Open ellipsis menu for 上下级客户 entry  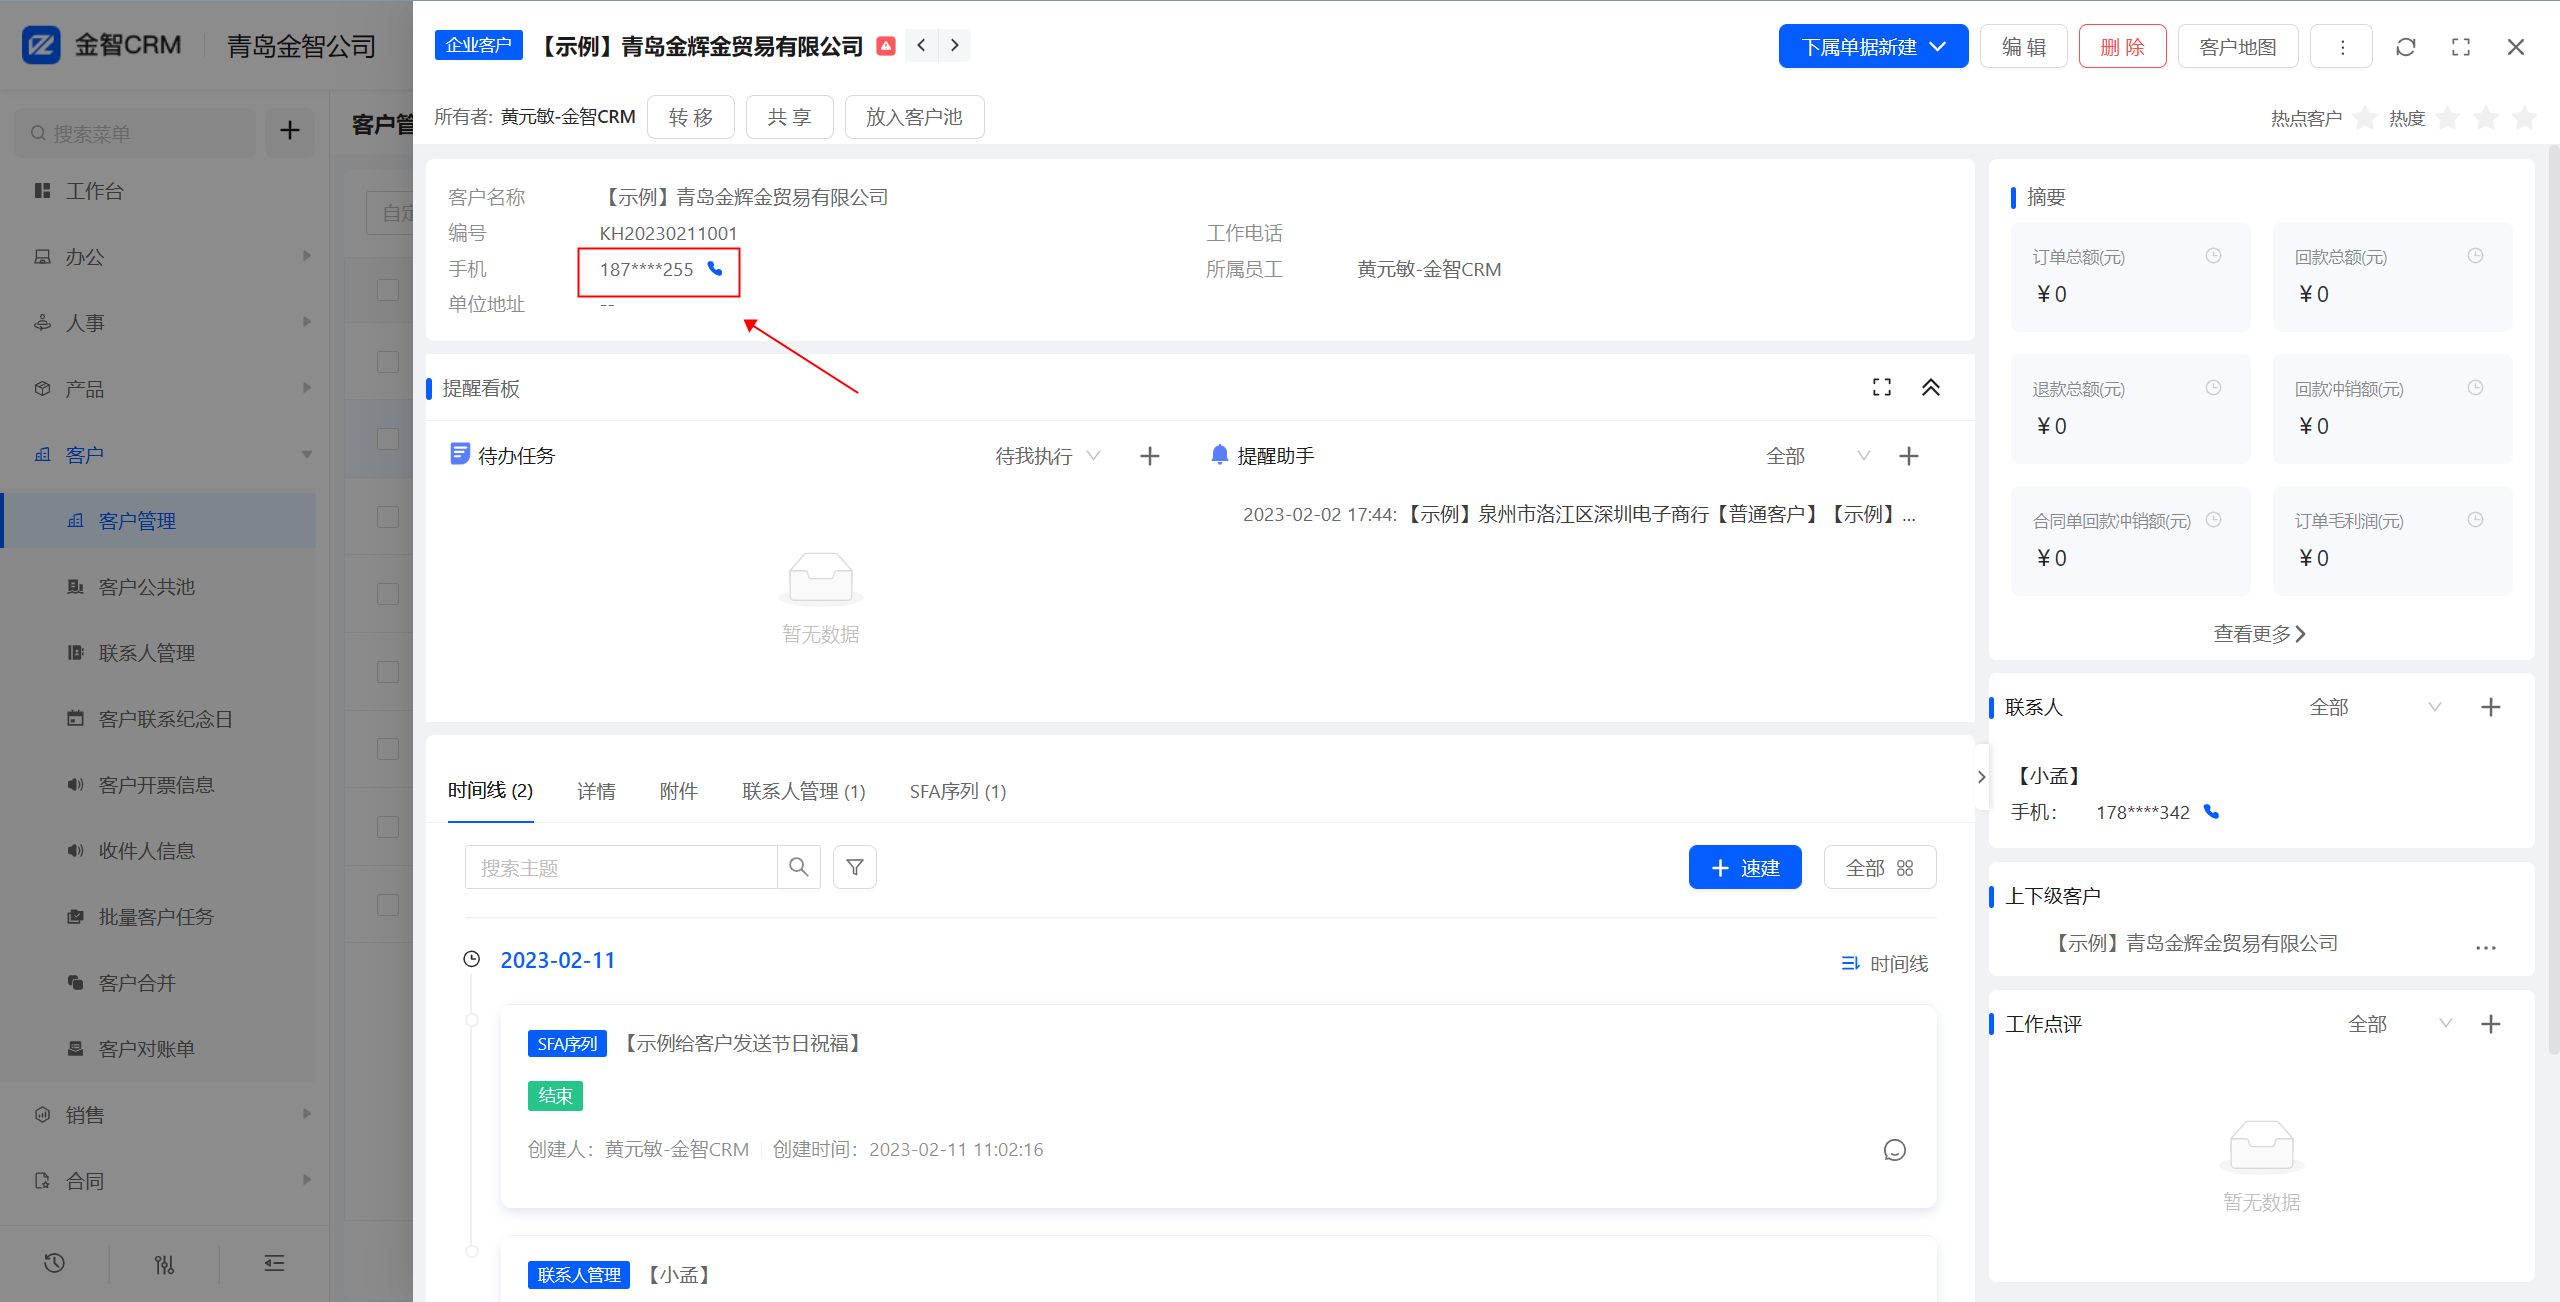pyautogui.click(x=2486, y=946)
